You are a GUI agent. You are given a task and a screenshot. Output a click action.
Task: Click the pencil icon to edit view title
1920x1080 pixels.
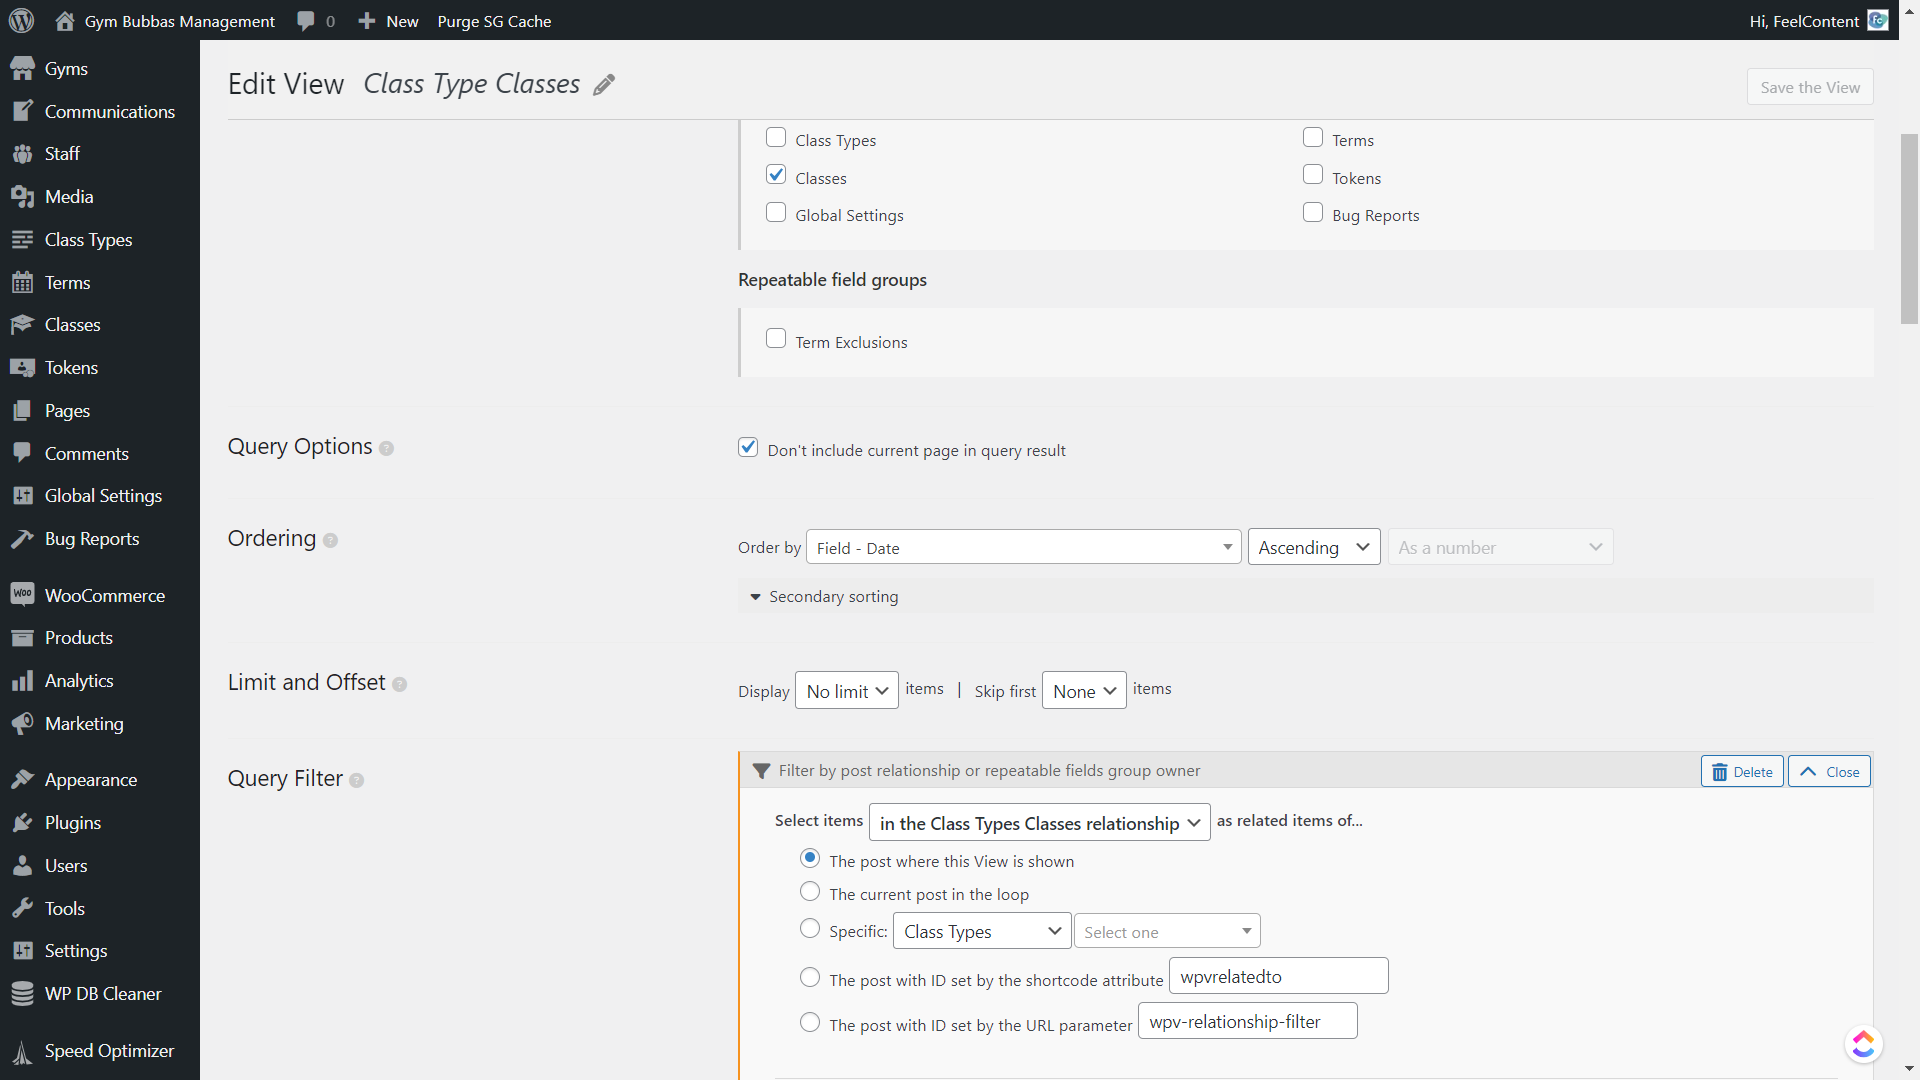pyautogui.click(x=604, y=85)
